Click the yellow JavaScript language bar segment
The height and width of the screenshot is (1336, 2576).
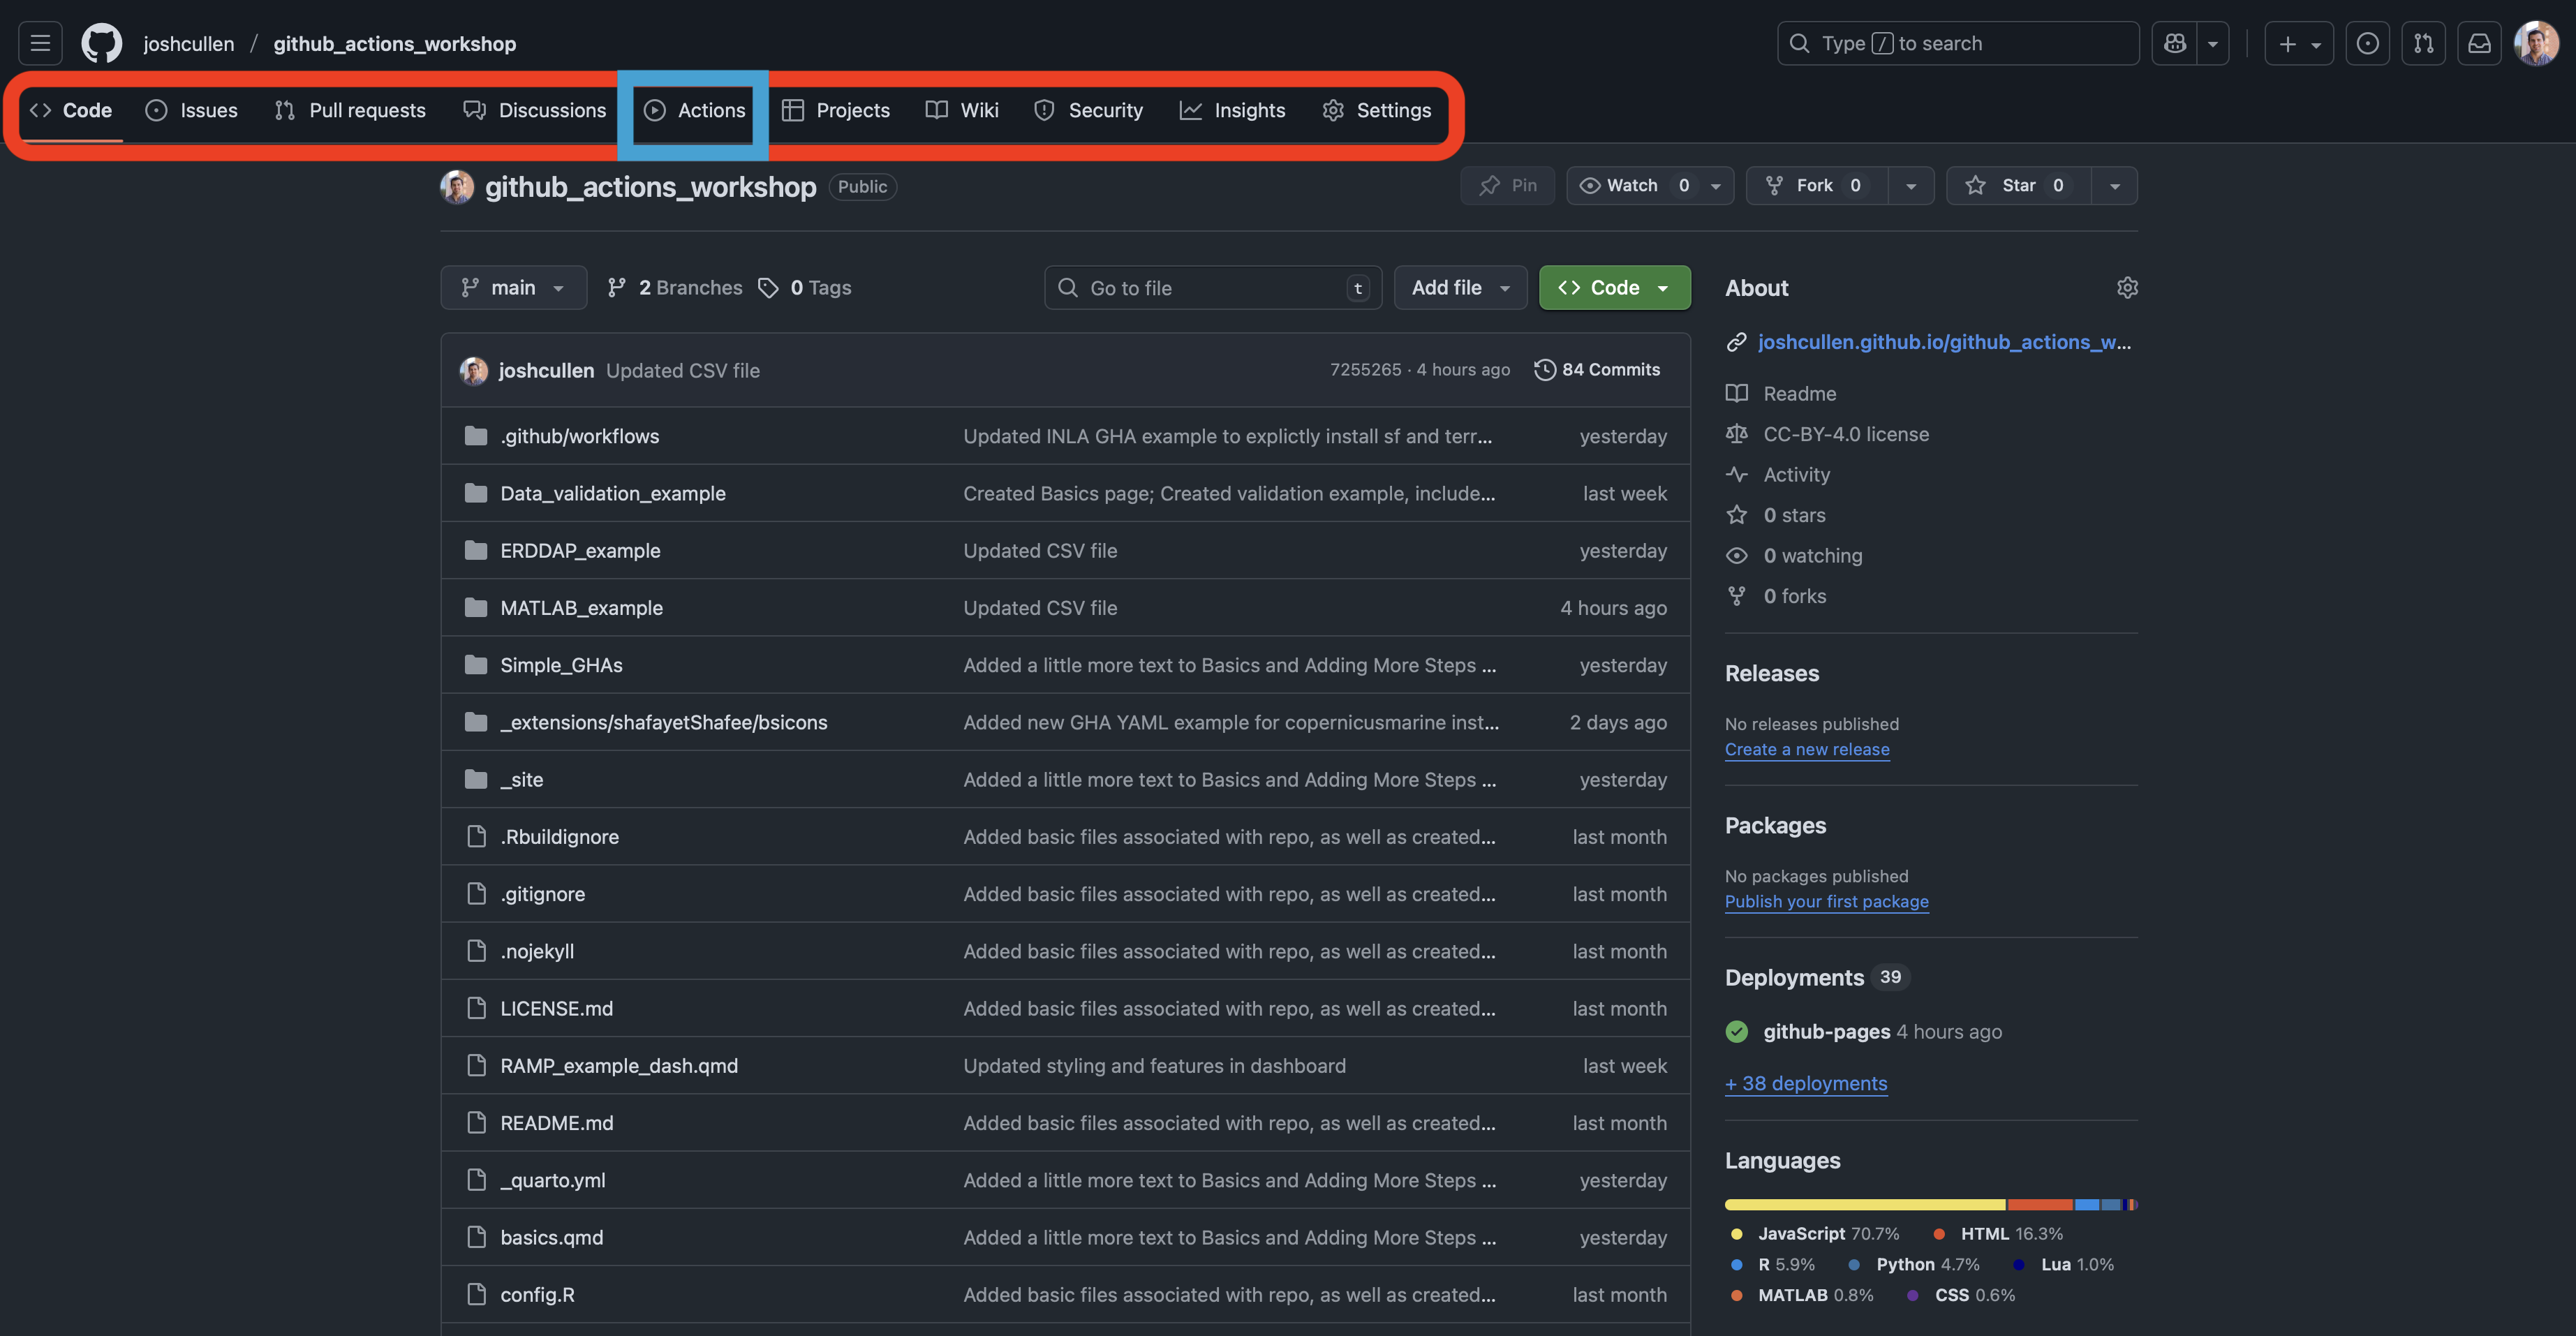(x=1864, y=1205)
